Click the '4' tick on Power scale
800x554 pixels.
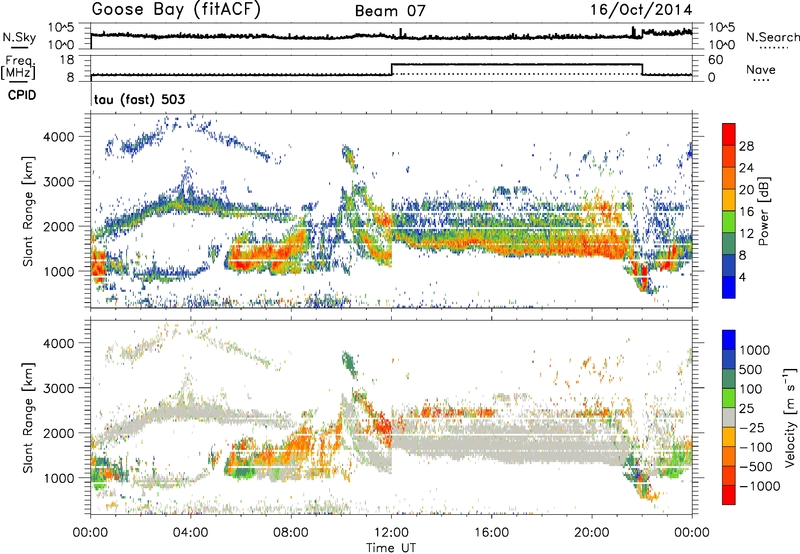click(742, 277)
